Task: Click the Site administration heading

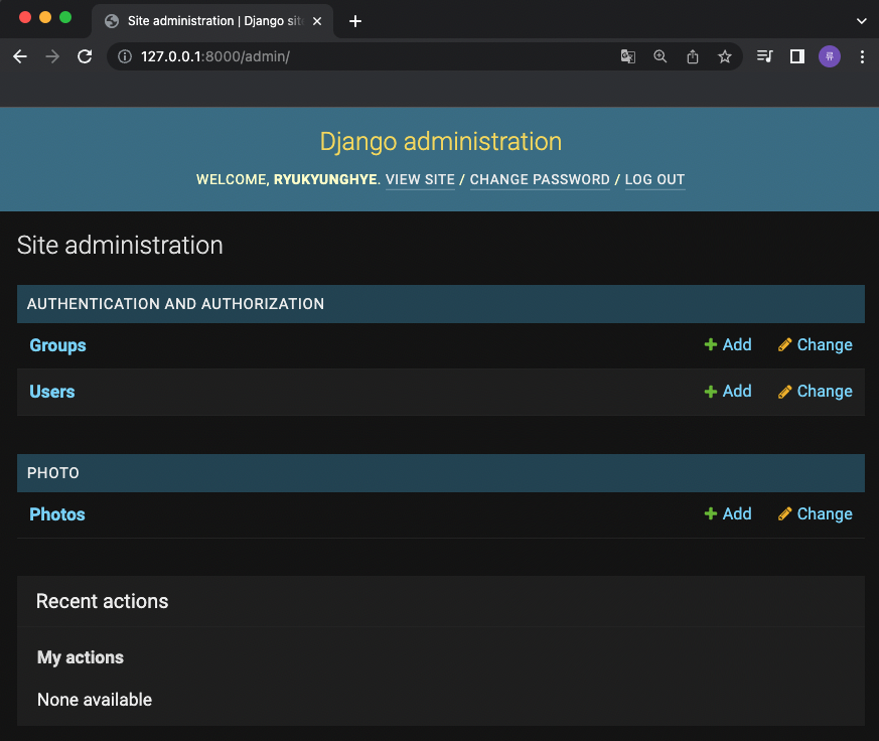Action: (120, 246)
